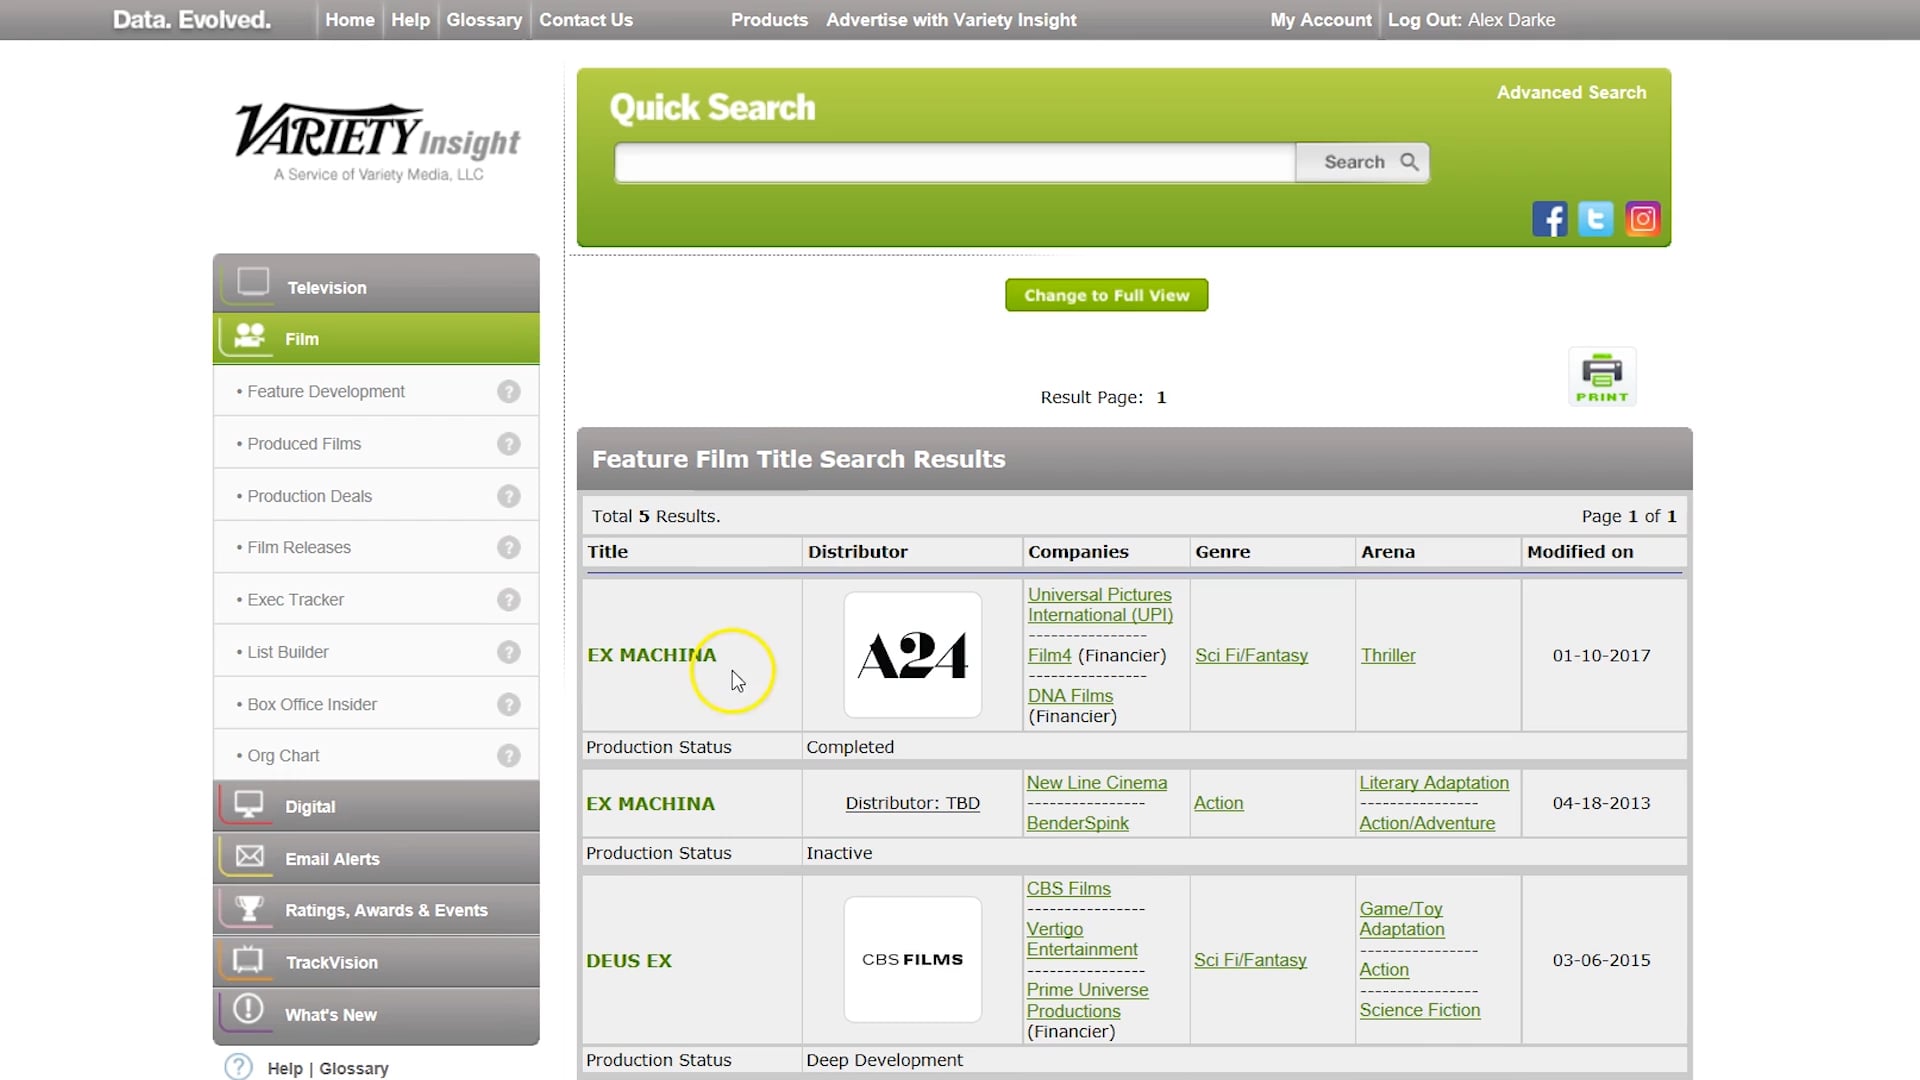Open the completed EX MACHINA title
The height and width of the screenshot is (1080, 1920).
652,655
